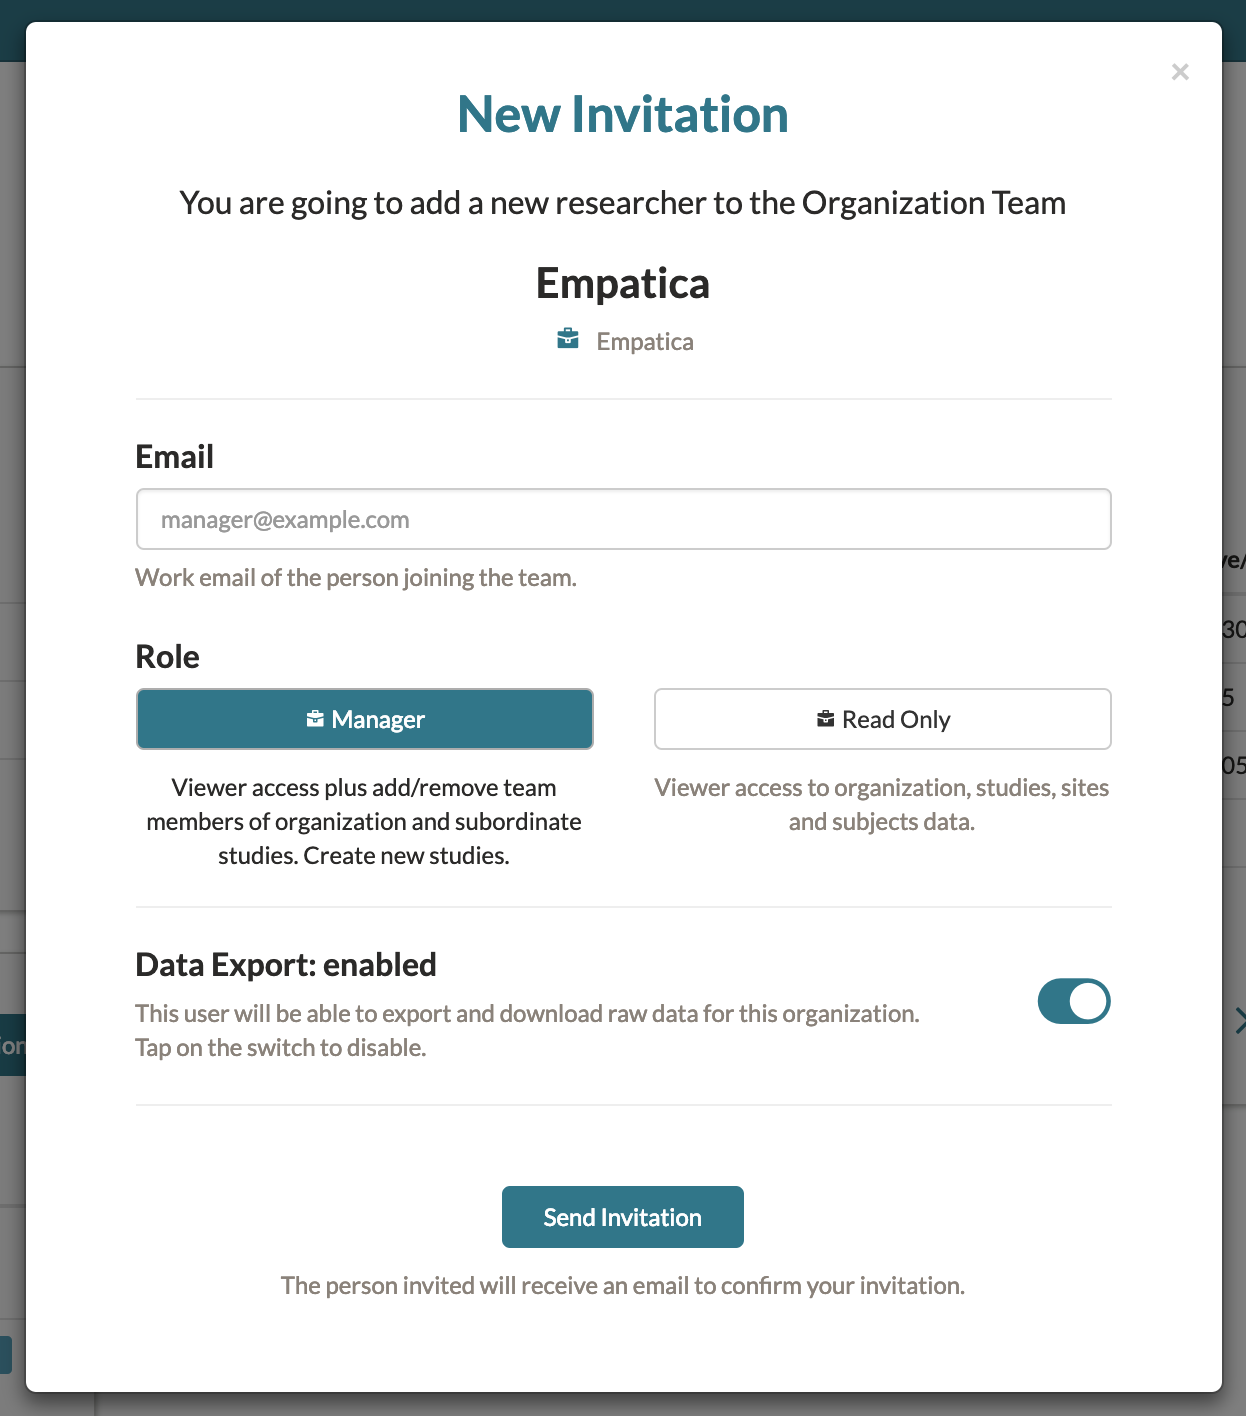Click the partially hidden chevron behind dialog edge

click(x=1240, y=1021)
